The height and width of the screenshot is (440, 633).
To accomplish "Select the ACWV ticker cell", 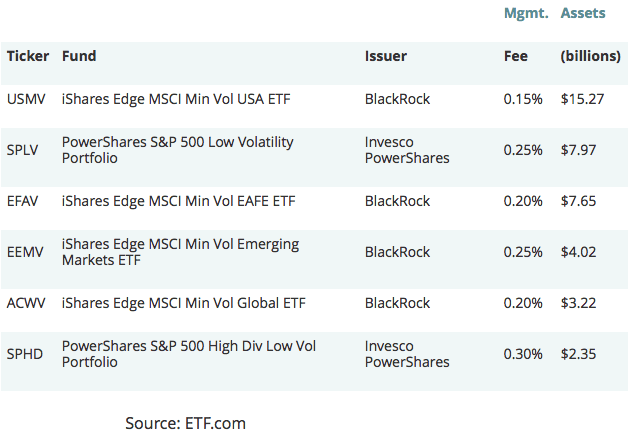I will pos(27,303).
